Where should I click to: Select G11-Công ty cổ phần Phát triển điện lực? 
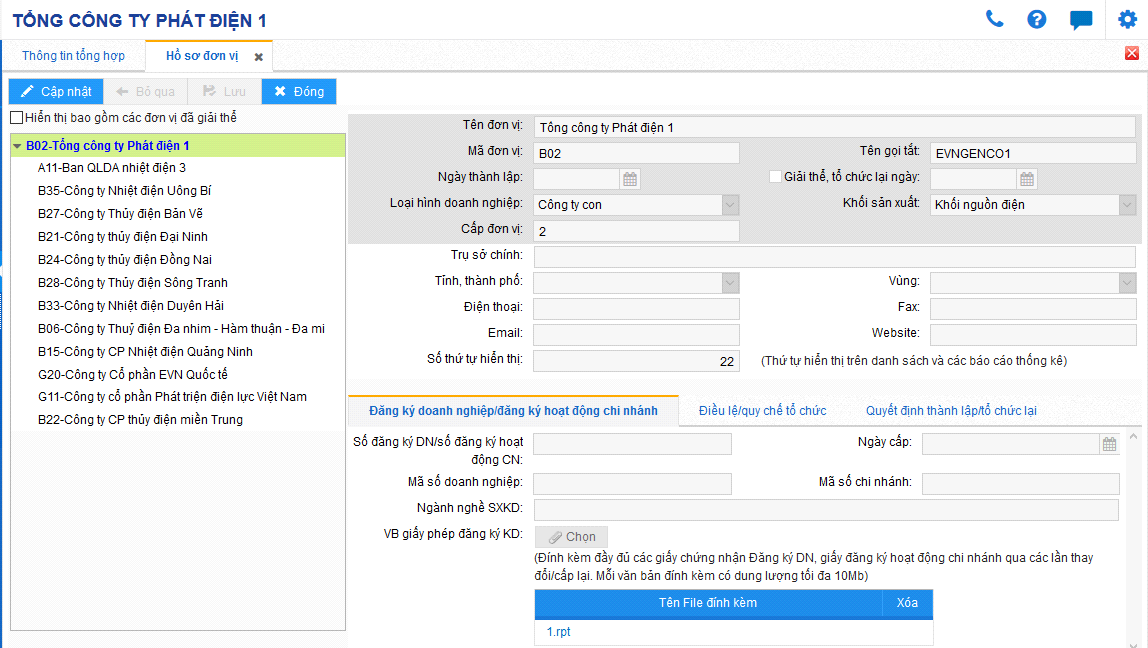(172, 397)
